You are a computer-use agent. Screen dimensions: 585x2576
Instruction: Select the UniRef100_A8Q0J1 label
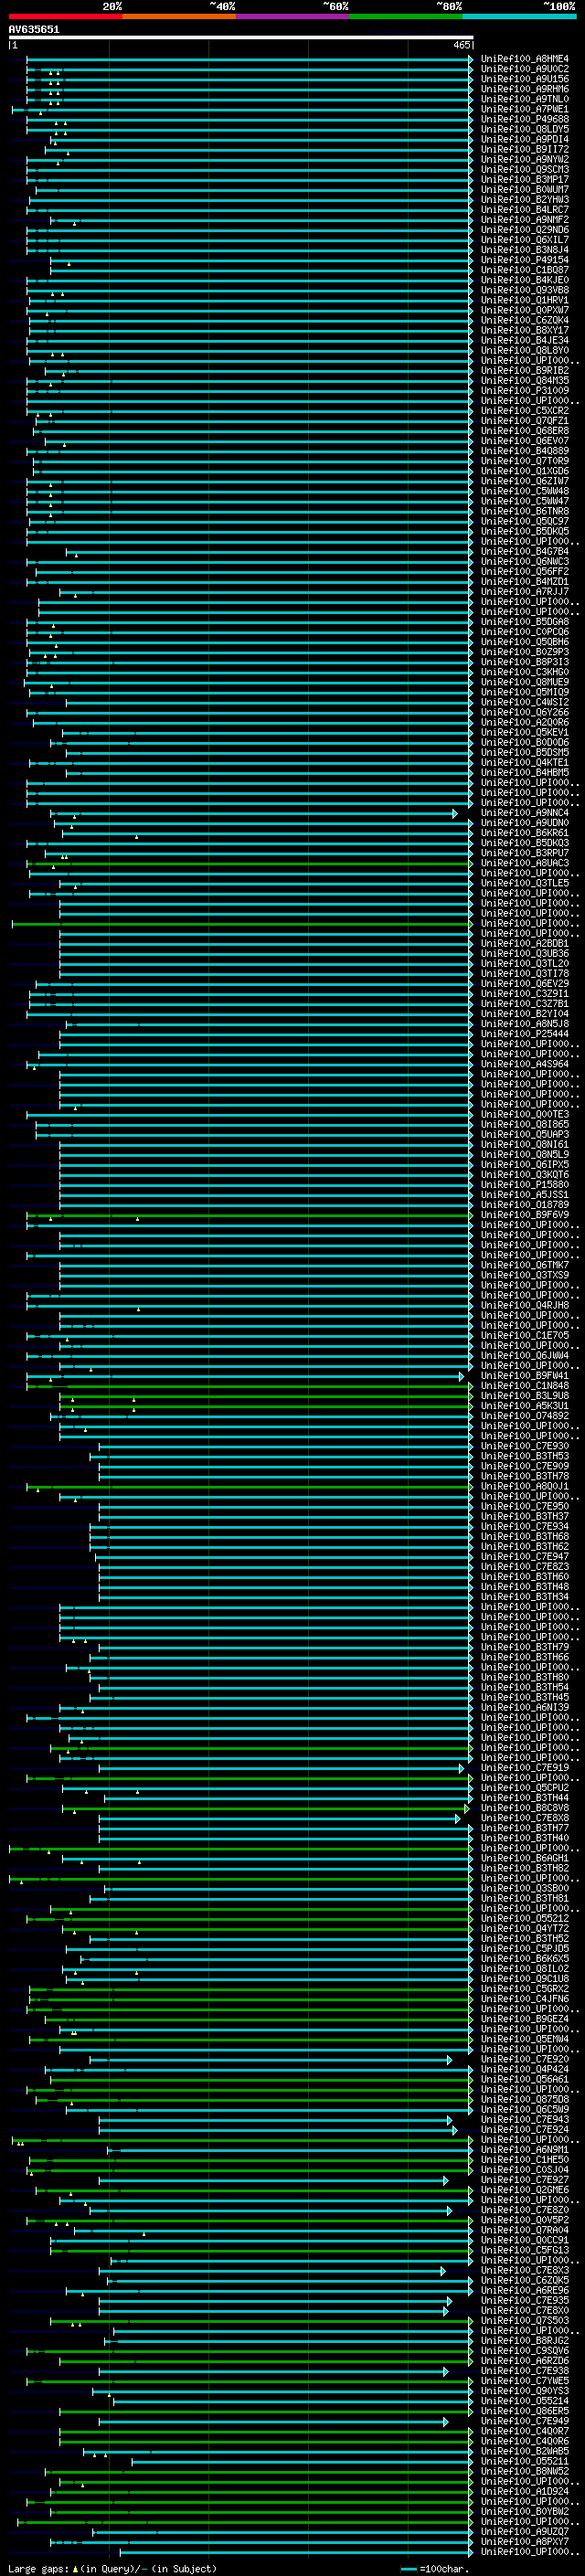(524, 1486)
